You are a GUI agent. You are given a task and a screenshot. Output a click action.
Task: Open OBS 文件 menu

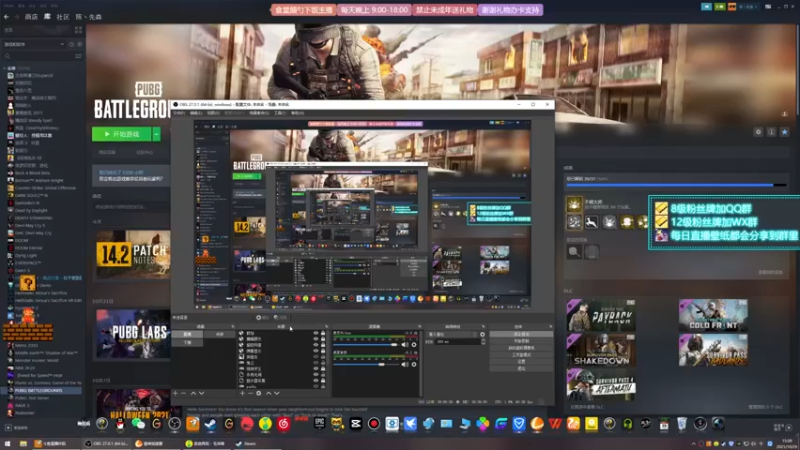(x=179, y=113)
